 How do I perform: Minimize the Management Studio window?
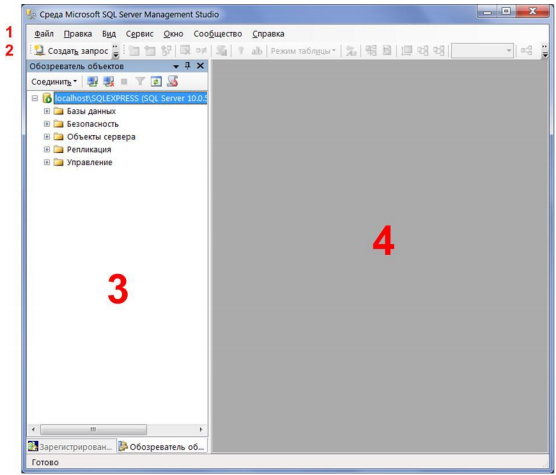pyautogui.click(x=488, y=12)
